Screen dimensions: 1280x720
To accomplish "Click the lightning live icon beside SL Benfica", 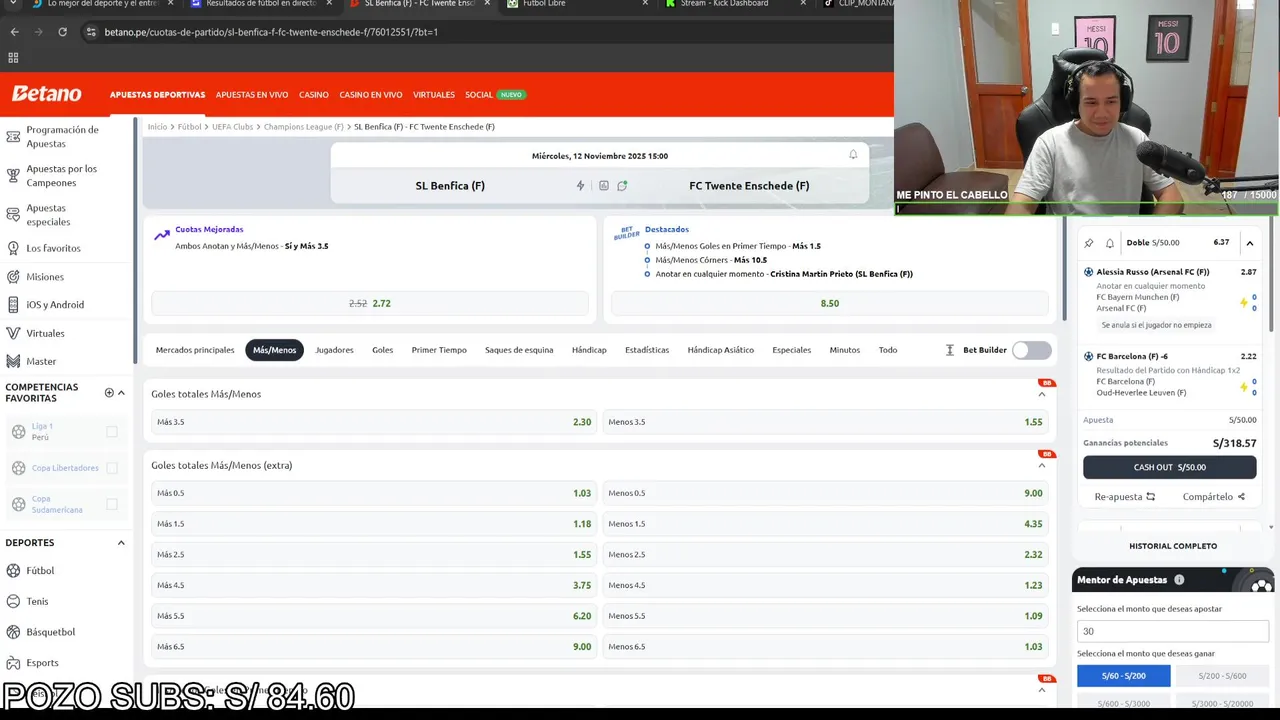I will (580, 186).
